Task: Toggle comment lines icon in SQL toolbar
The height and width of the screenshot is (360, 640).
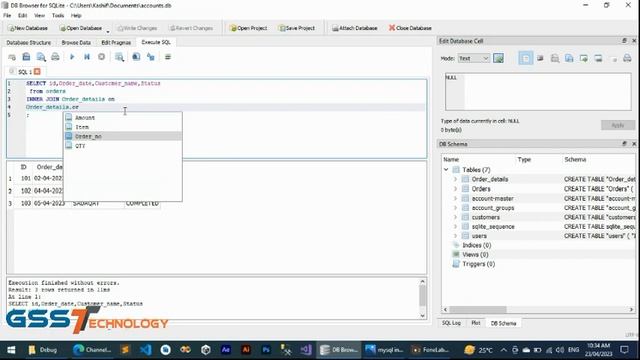Action: [167, 57]
